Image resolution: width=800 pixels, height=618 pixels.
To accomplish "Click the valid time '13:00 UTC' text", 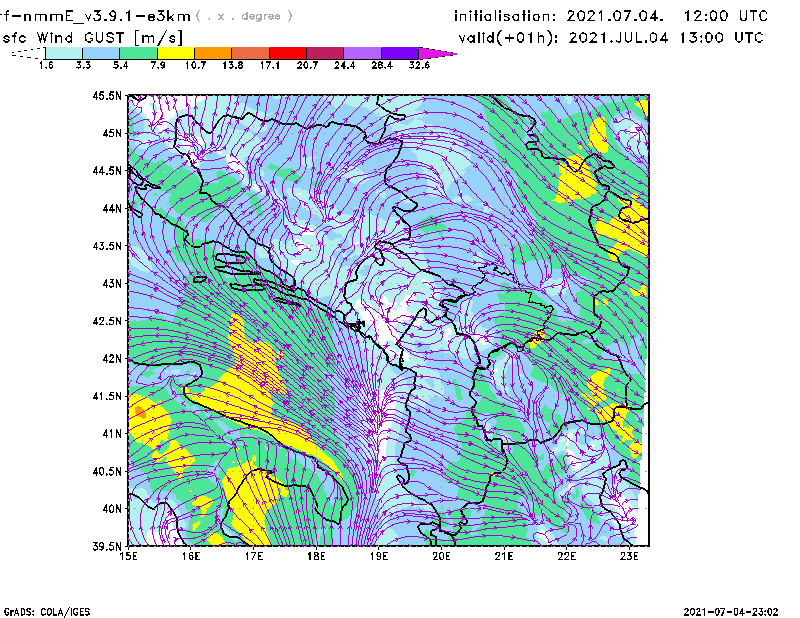I will pyautogui.click(x=721, y=38).
